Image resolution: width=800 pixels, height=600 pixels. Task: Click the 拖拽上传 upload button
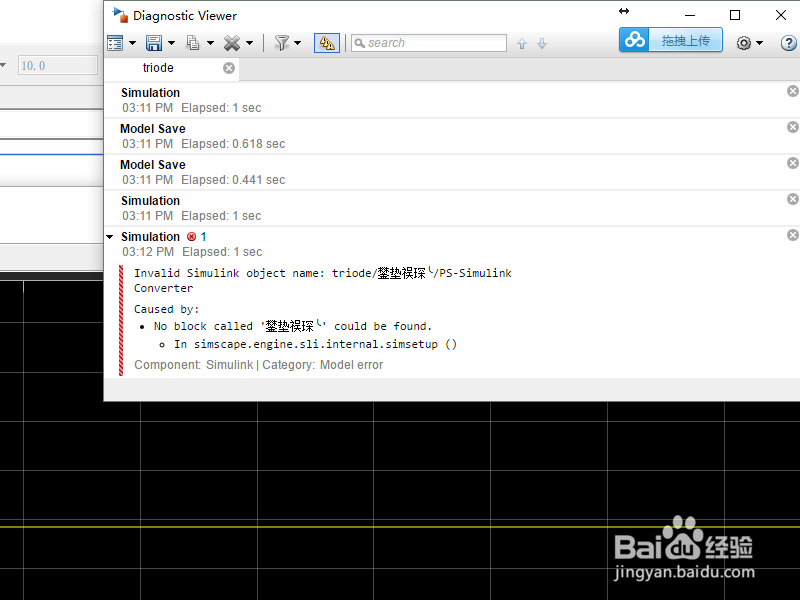pyautogui.click(x=686, y=40)
